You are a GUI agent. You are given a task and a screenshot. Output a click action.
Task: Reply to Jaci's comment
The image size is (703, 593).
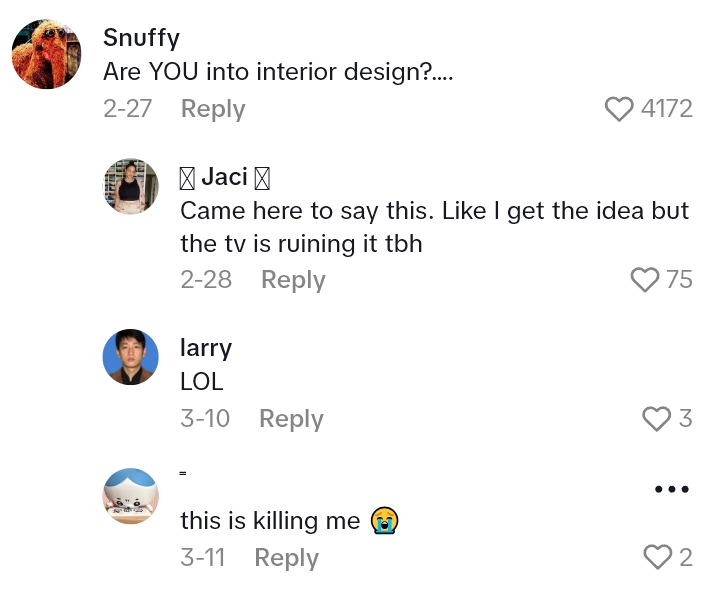[x=293, y=280]
